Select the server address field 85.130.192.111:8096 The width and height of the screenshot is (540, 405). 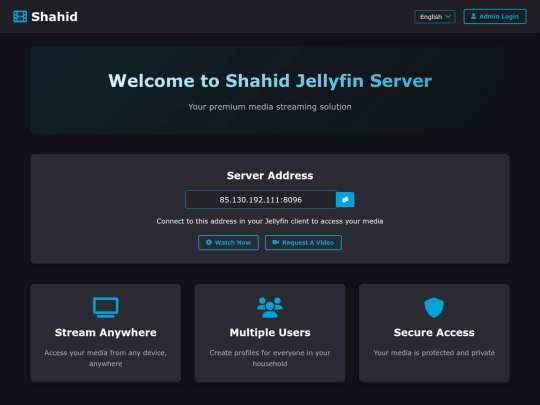(x=261, y=200)
